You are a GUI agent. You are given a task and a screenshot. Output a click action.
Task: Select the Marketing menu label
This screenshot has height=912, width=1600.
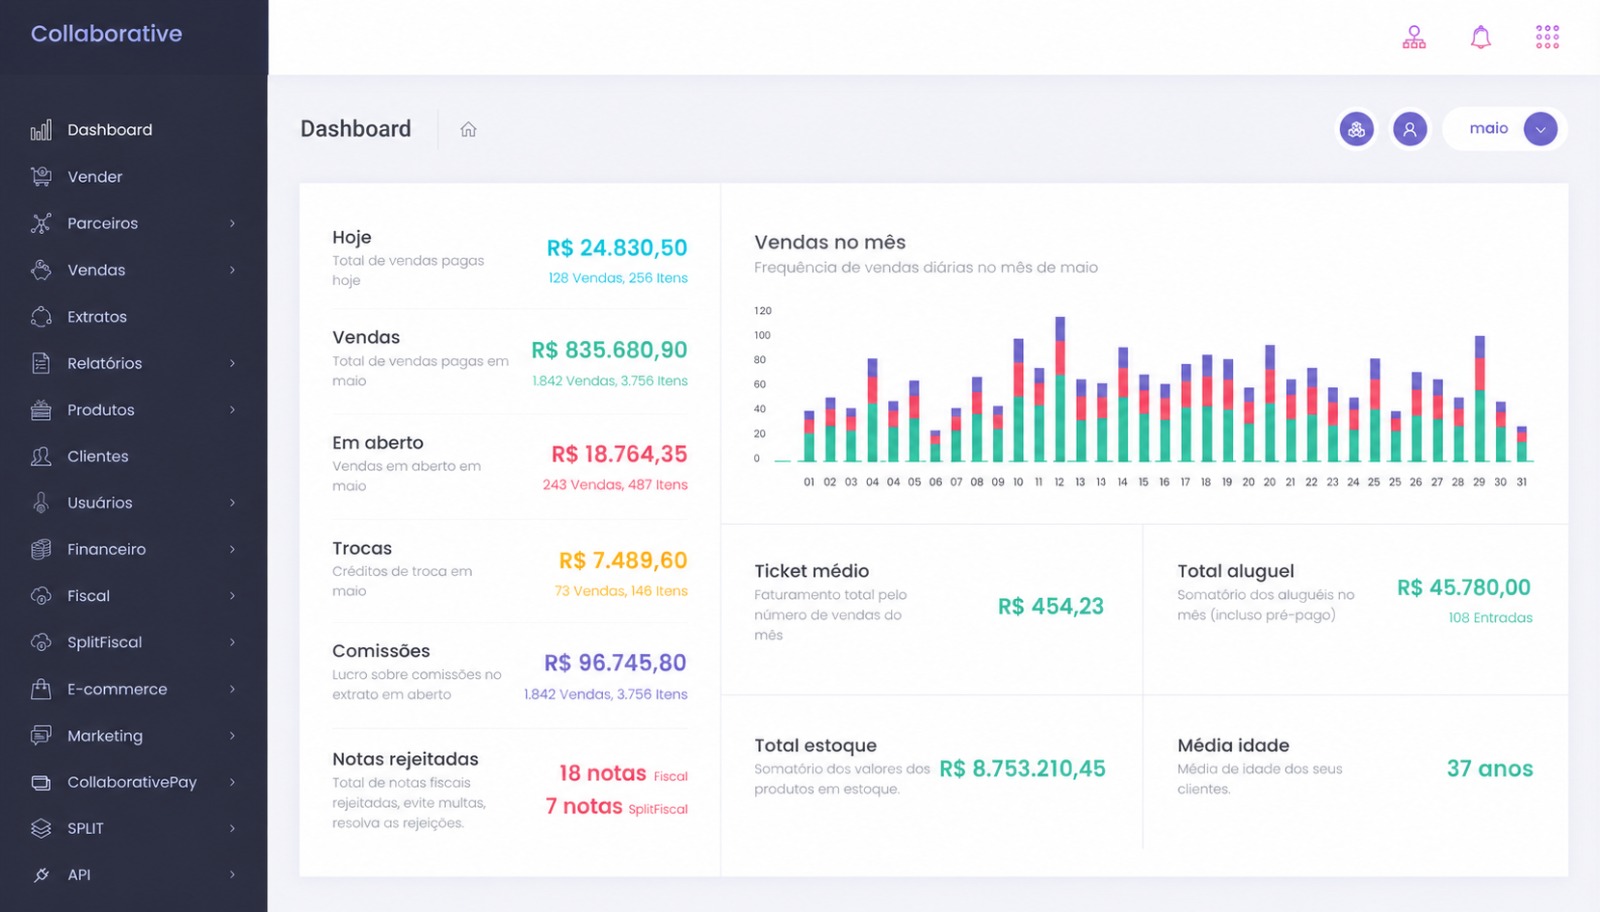click(105, 736)
